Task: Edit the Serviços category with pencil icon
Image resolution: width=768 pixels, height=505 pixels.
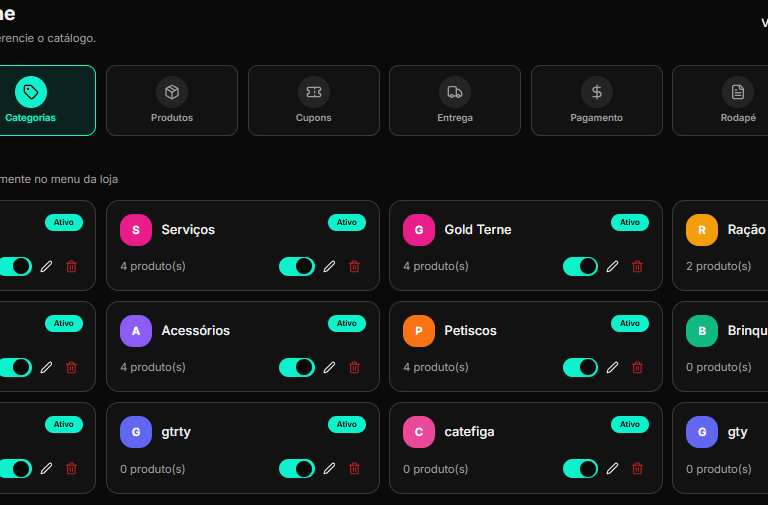Action: (330, 266)
